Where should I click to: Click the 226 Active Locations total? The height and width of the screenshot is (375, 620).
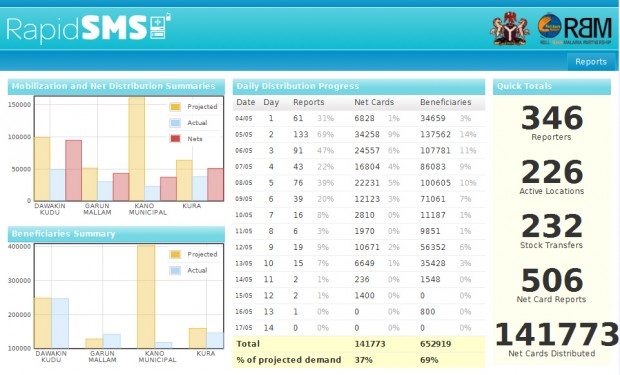tap(552, 177)
